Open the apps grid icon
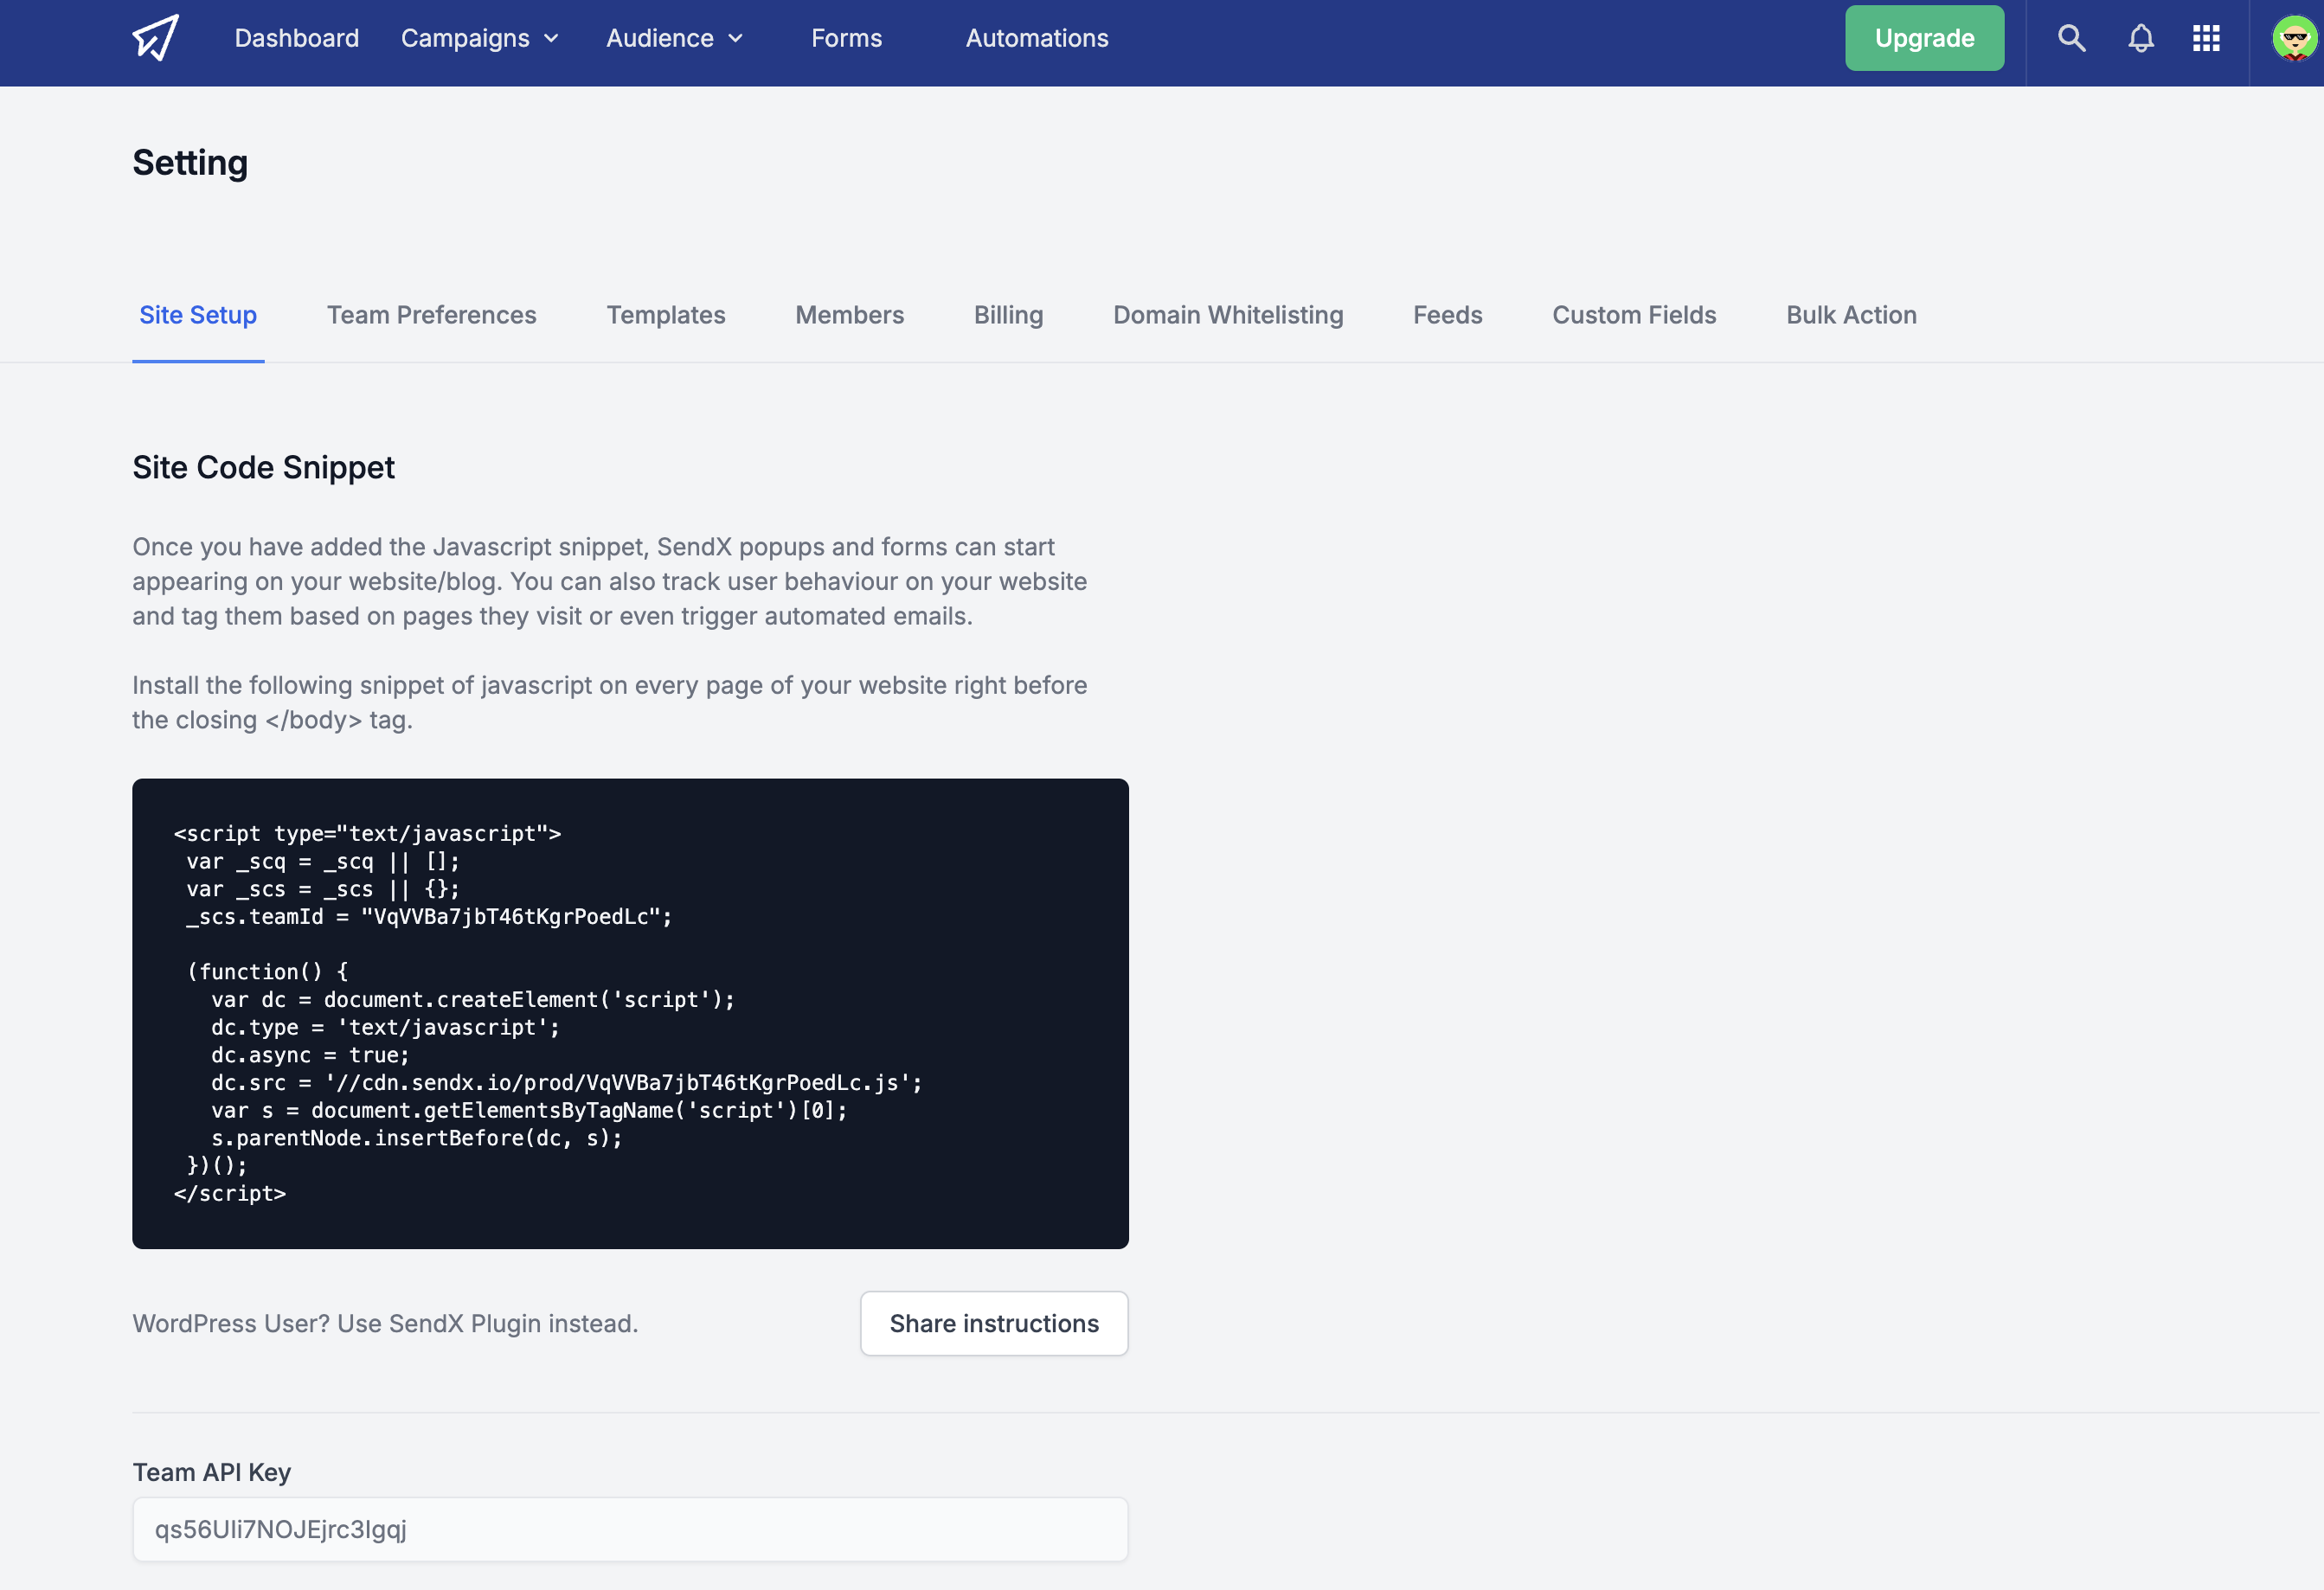The width and height of the screenshot is (2324, 1590). pyautogui.click(x=2206, y=38)
